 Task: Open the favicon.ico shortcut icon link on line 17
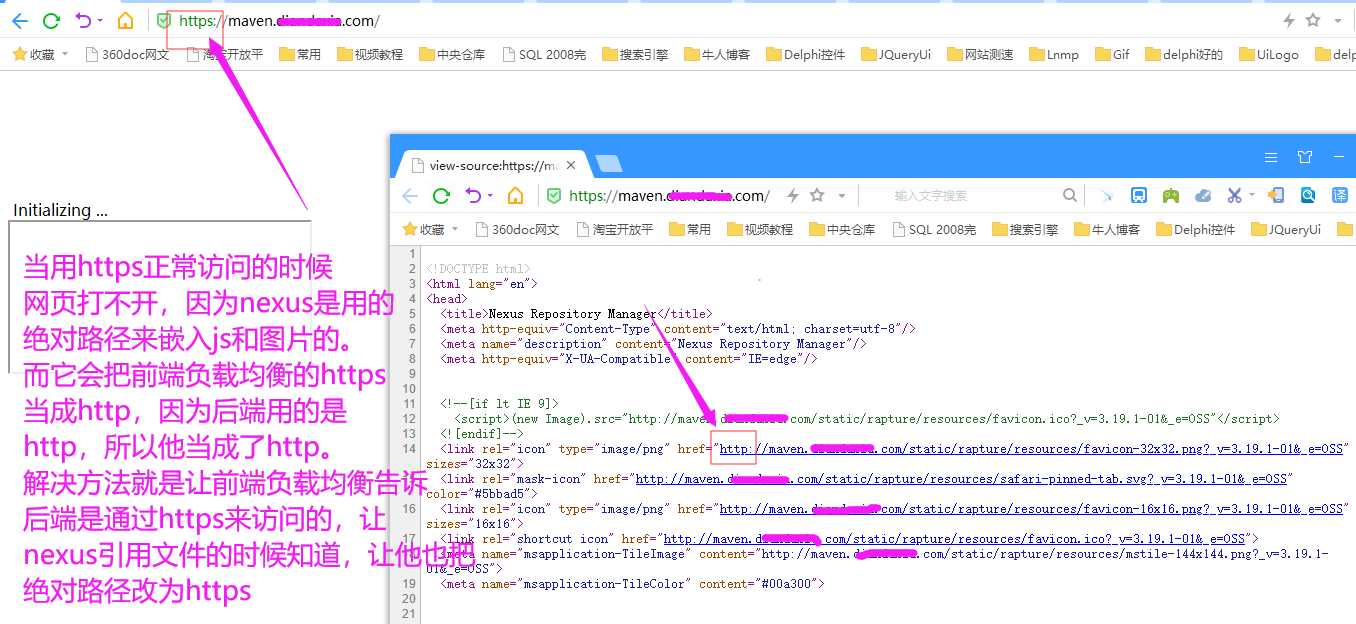[955, 539]
